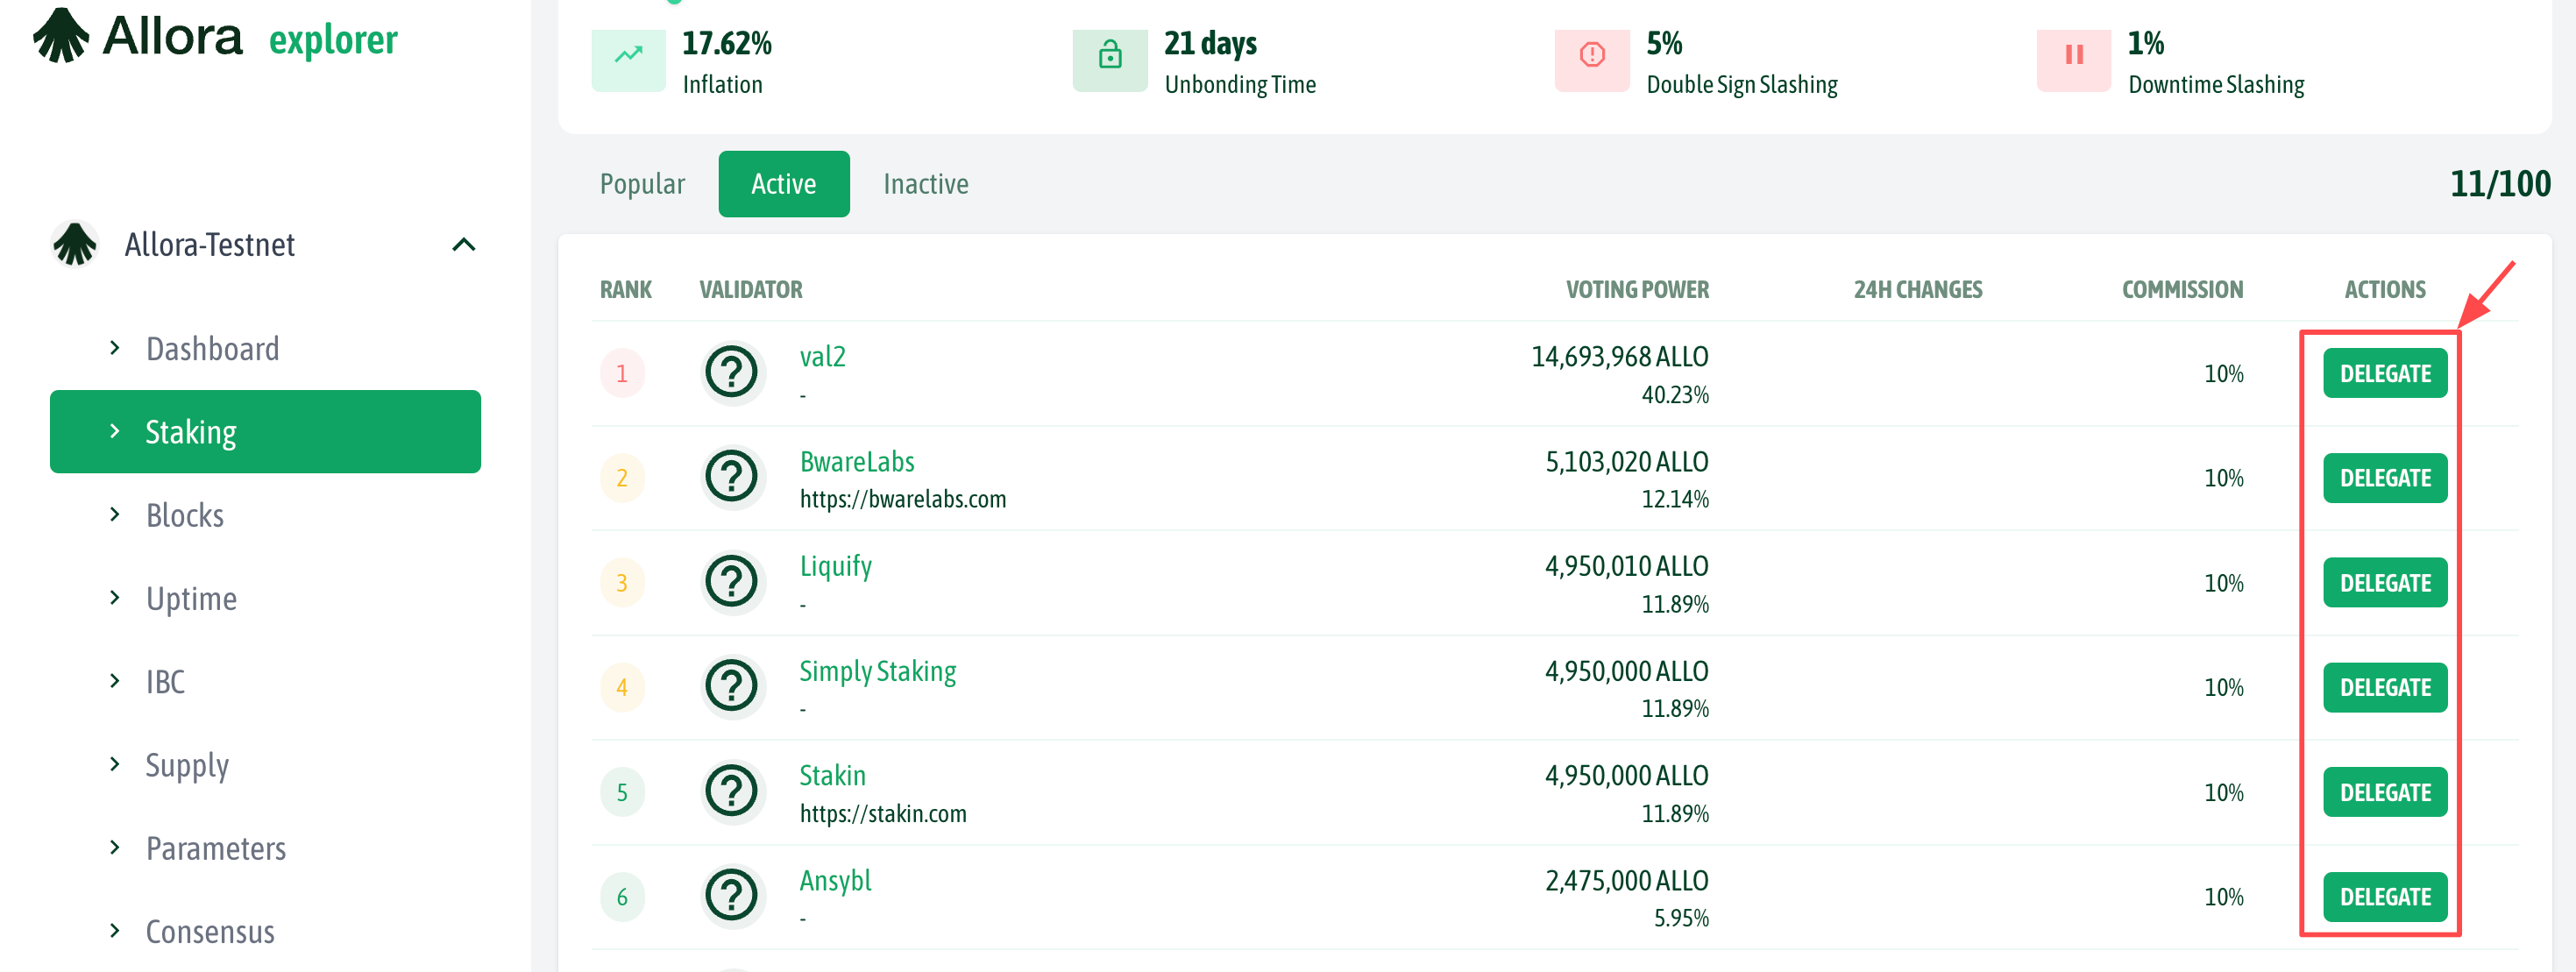The width and height of the screenshot is (2576, 972).
Task: Delegate to the val2 validator
Action: point(2384,373)
